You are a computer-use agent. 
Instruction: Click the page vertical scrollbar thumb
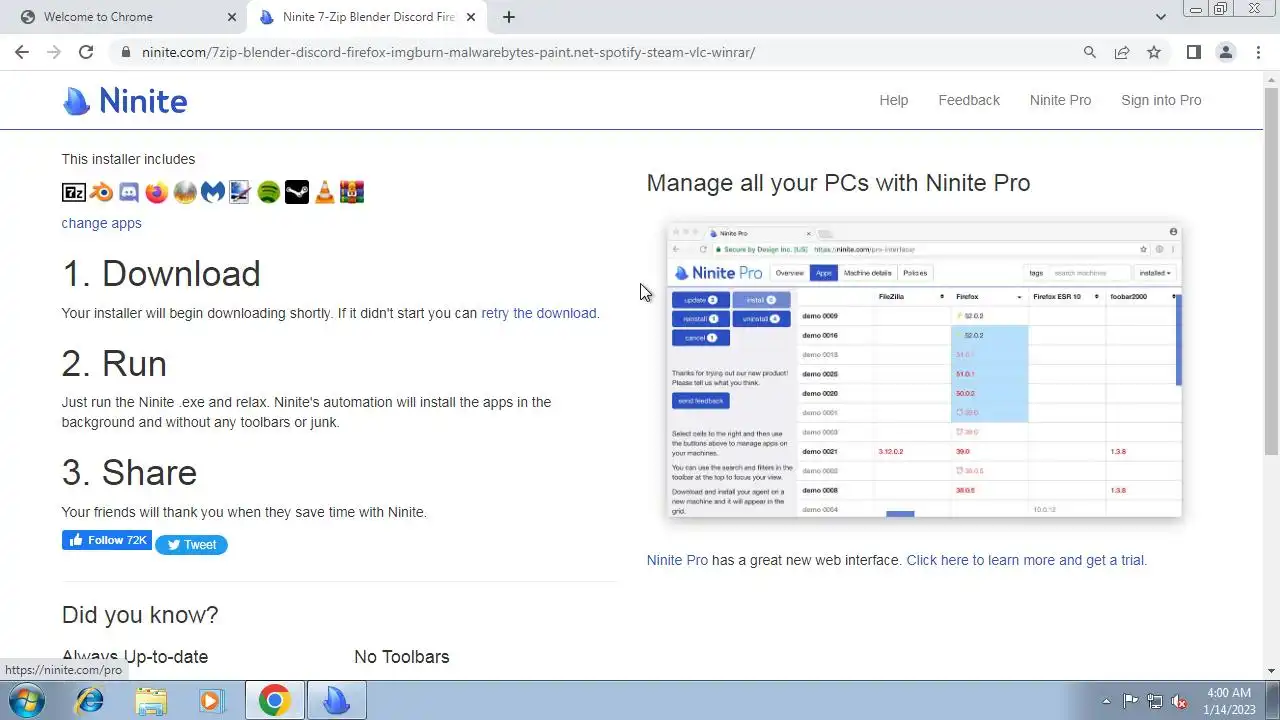(1271, 272)
